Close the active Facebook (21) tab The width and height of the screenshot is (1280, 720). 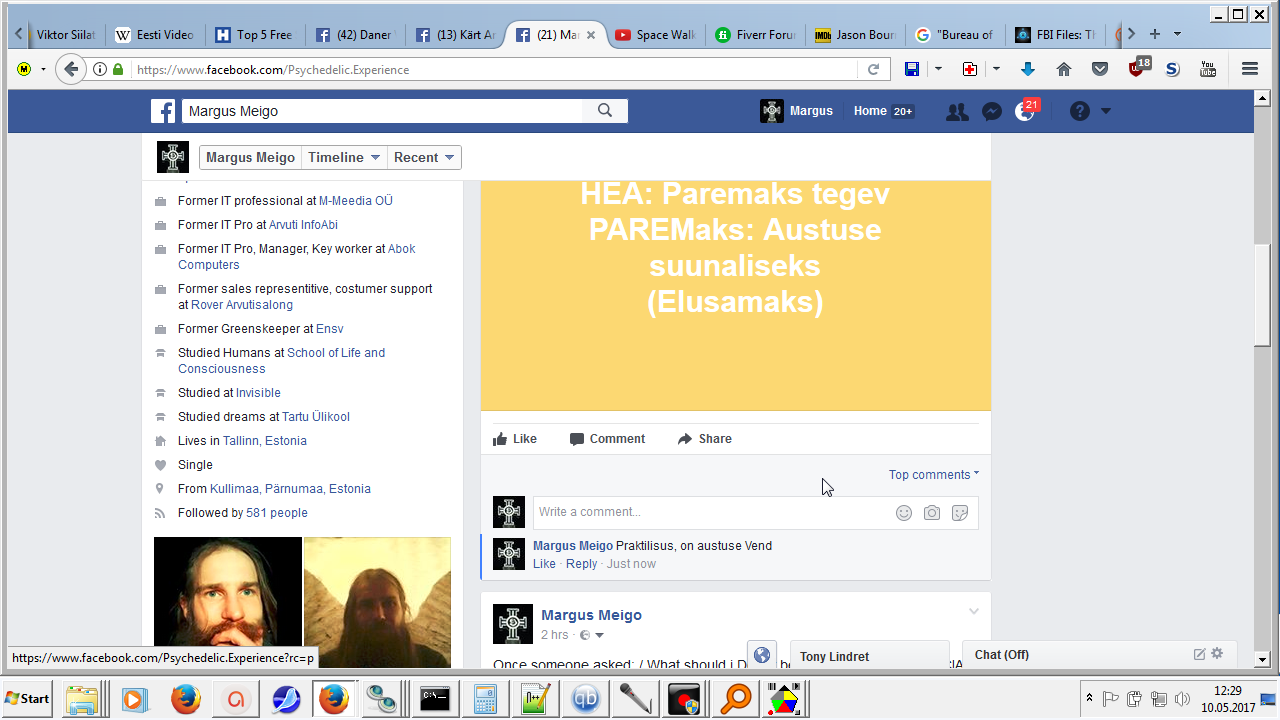click(x=591, y=35)
